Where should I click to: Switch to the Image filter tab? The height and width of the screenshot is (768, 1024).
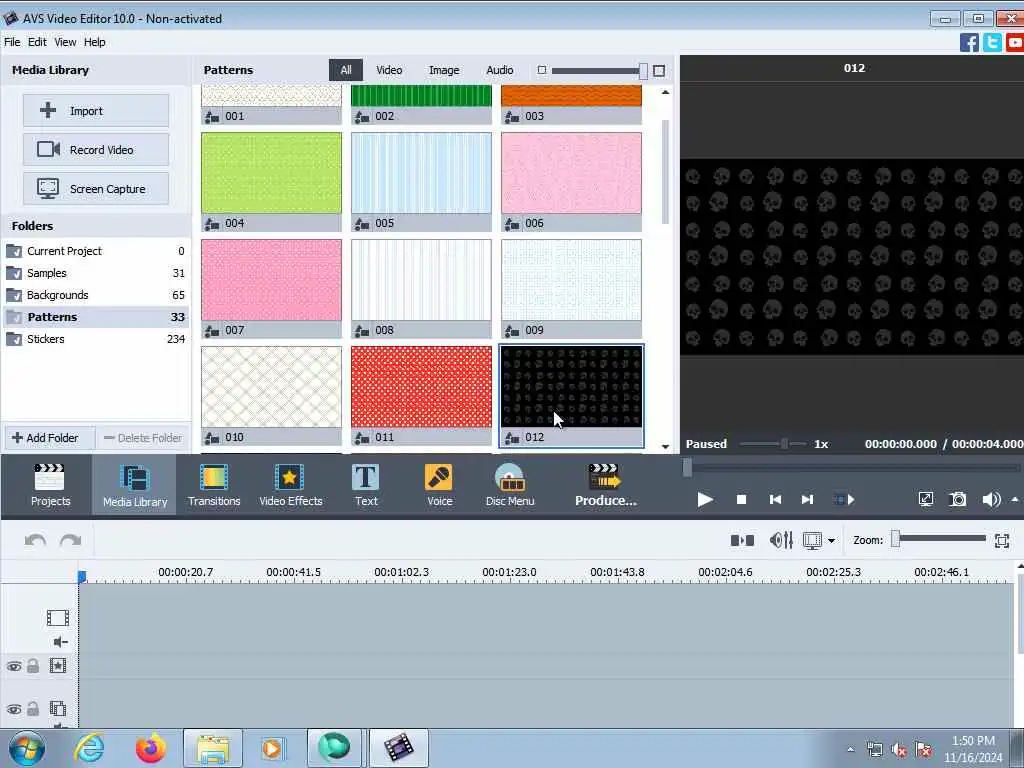444,70
